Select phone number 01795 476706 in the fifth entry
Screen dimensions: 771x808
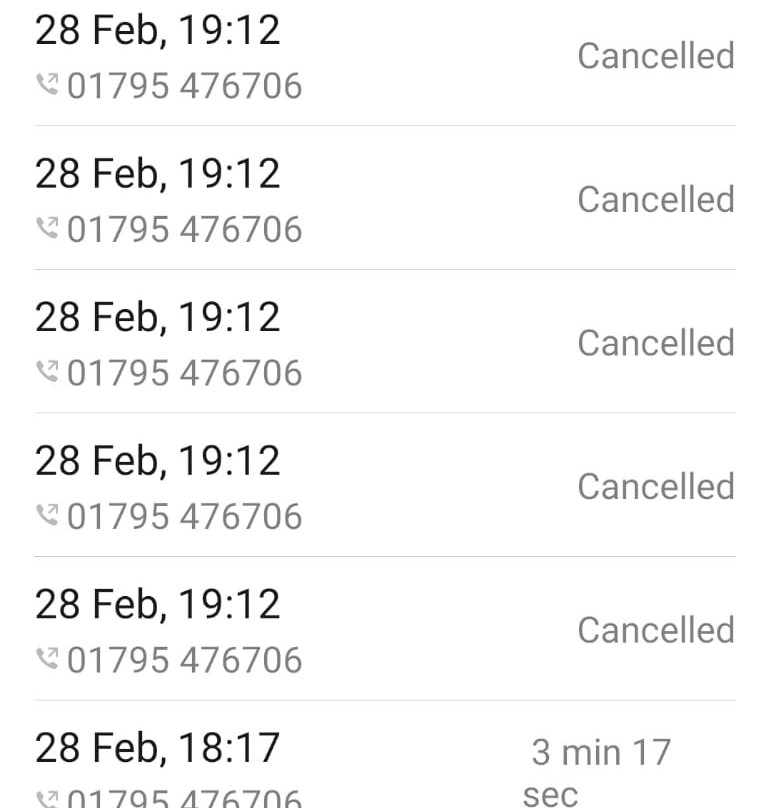pyautogui.click(x=185, y=660)
